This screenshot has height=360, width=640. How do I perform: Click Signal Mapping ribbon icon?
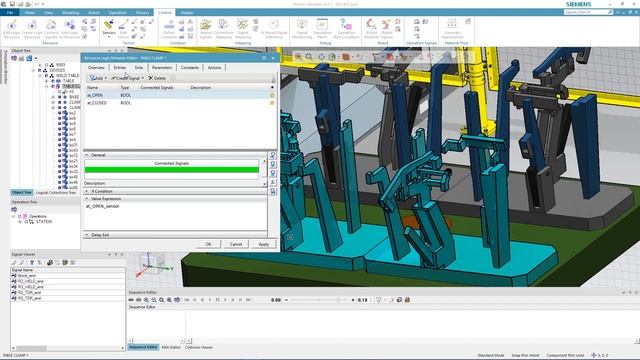tap(243, 29)
